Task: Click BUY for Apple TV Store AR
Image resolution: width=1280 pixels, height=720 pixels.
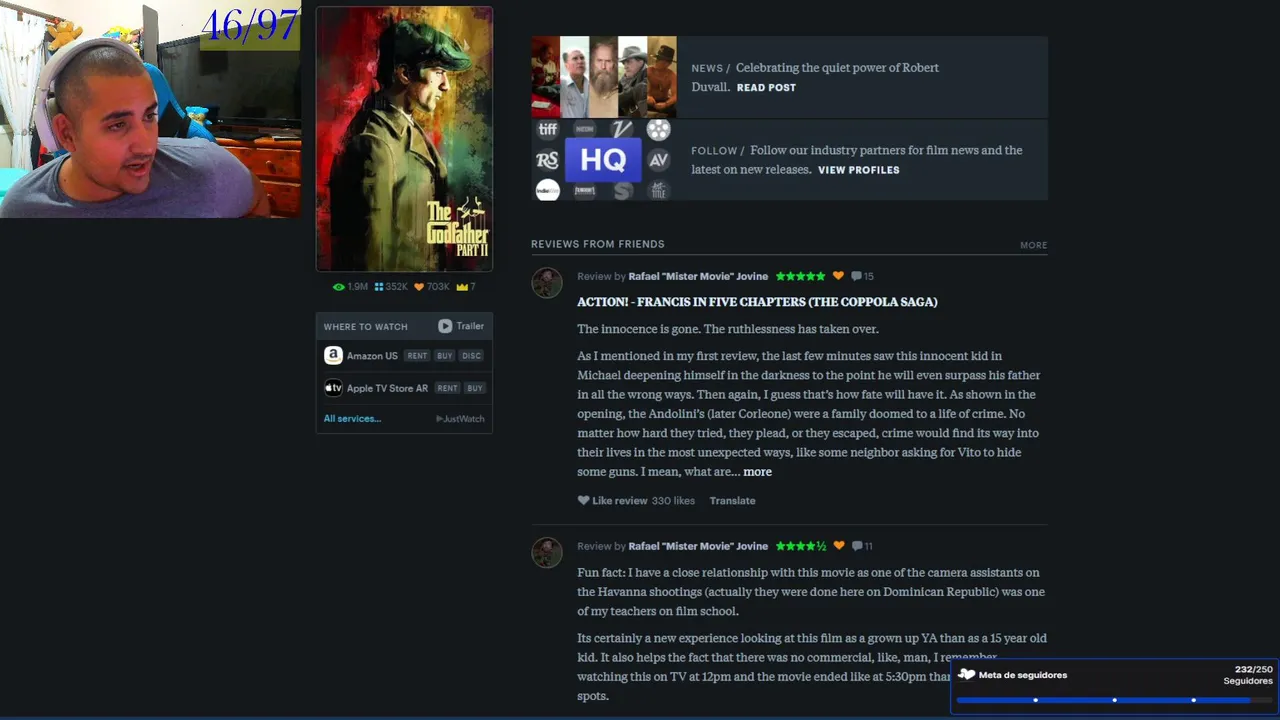Action: 475,388
